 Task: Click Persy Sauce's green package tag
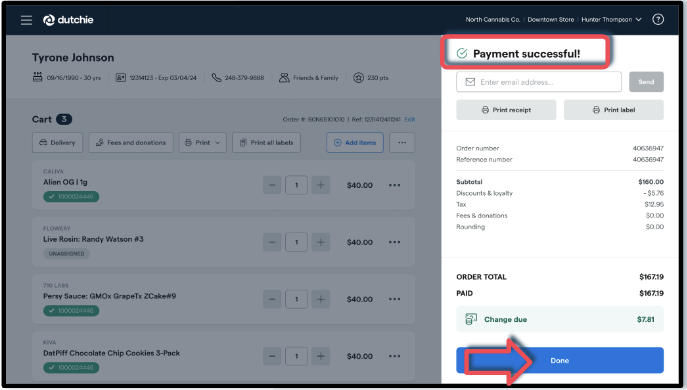(x=71, y=310)
